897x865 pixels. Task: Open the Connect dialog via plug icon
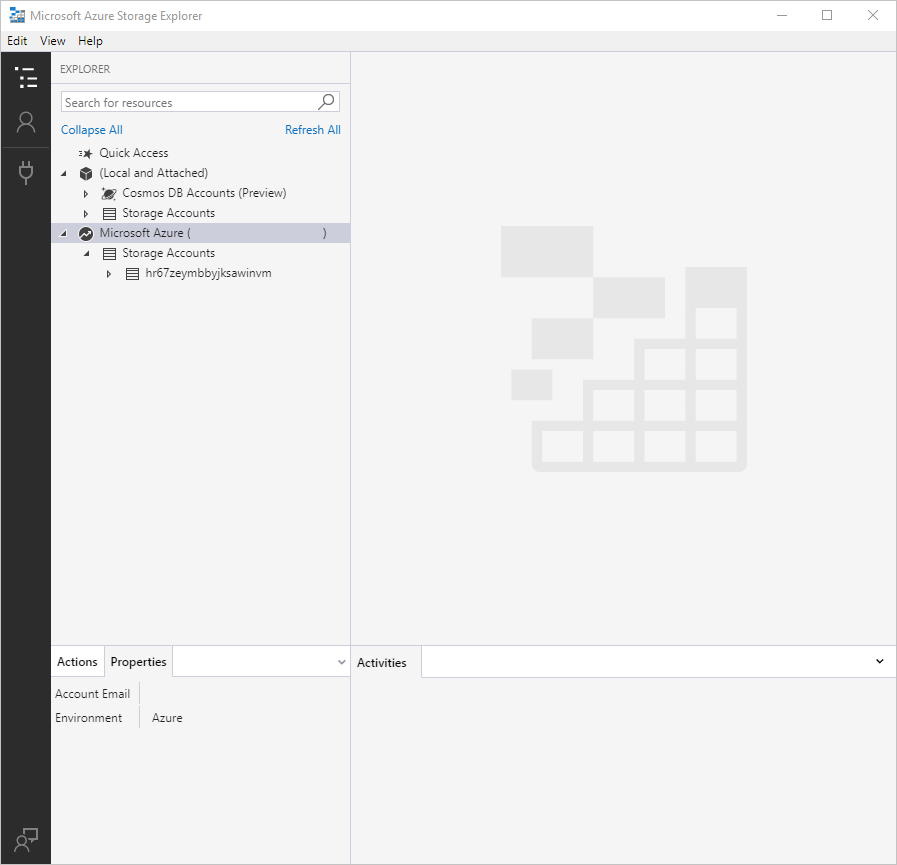[x=26, y=170]
